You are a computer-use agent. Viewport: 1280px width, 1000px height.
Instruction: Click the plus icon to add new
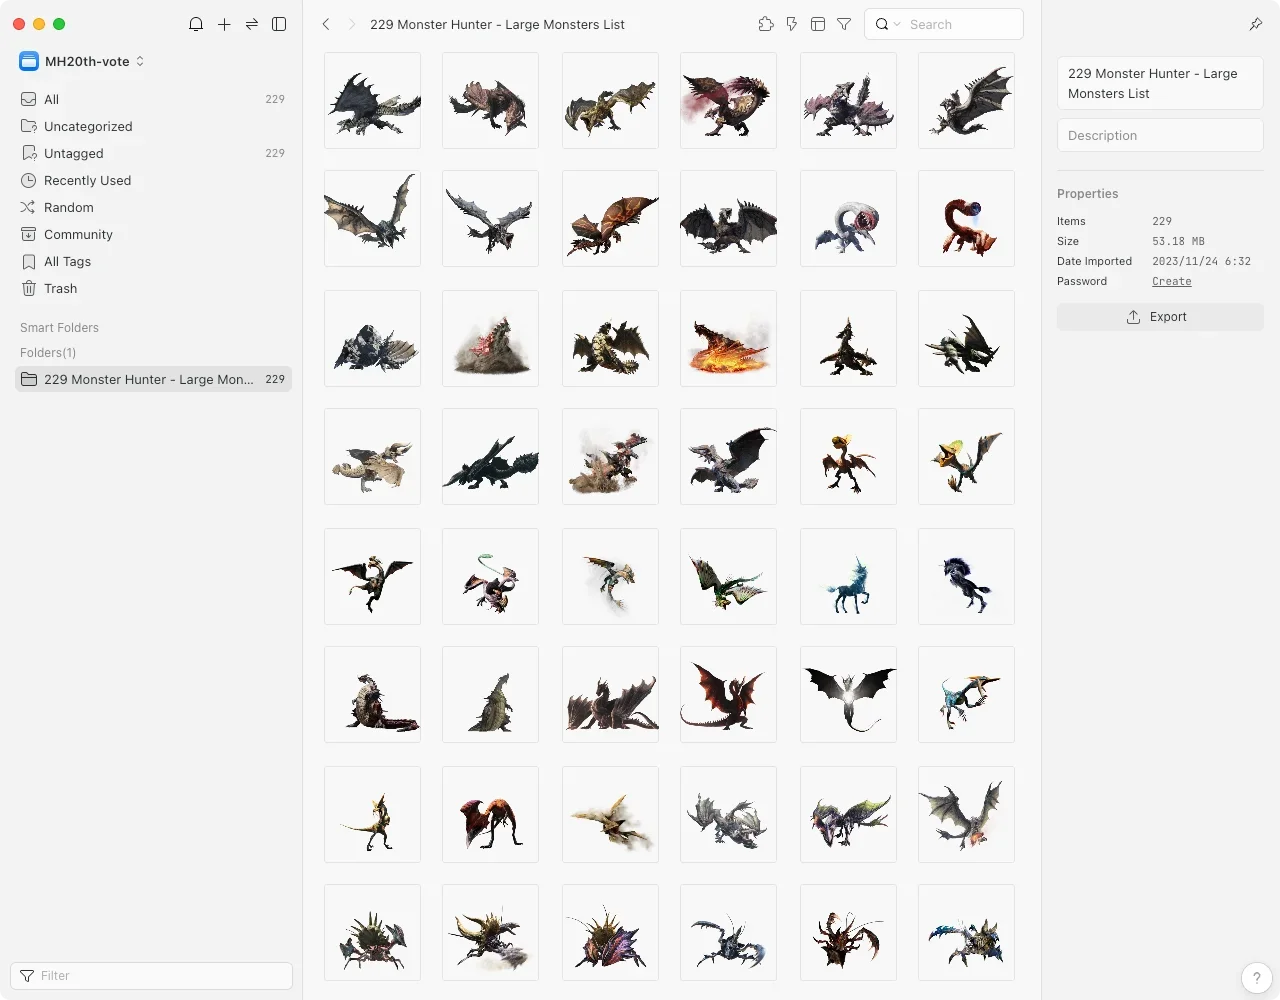pyautogui.click(x=224, y=24)
